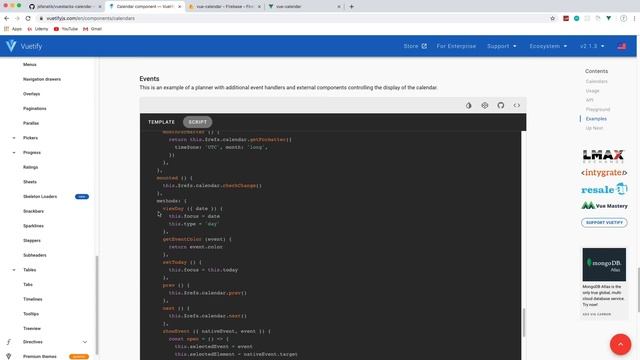This screenshot has width=640, height=360.
Task: Switch to the GitHub vuetify-calendar browser tab
Action: tap(65, 7)
